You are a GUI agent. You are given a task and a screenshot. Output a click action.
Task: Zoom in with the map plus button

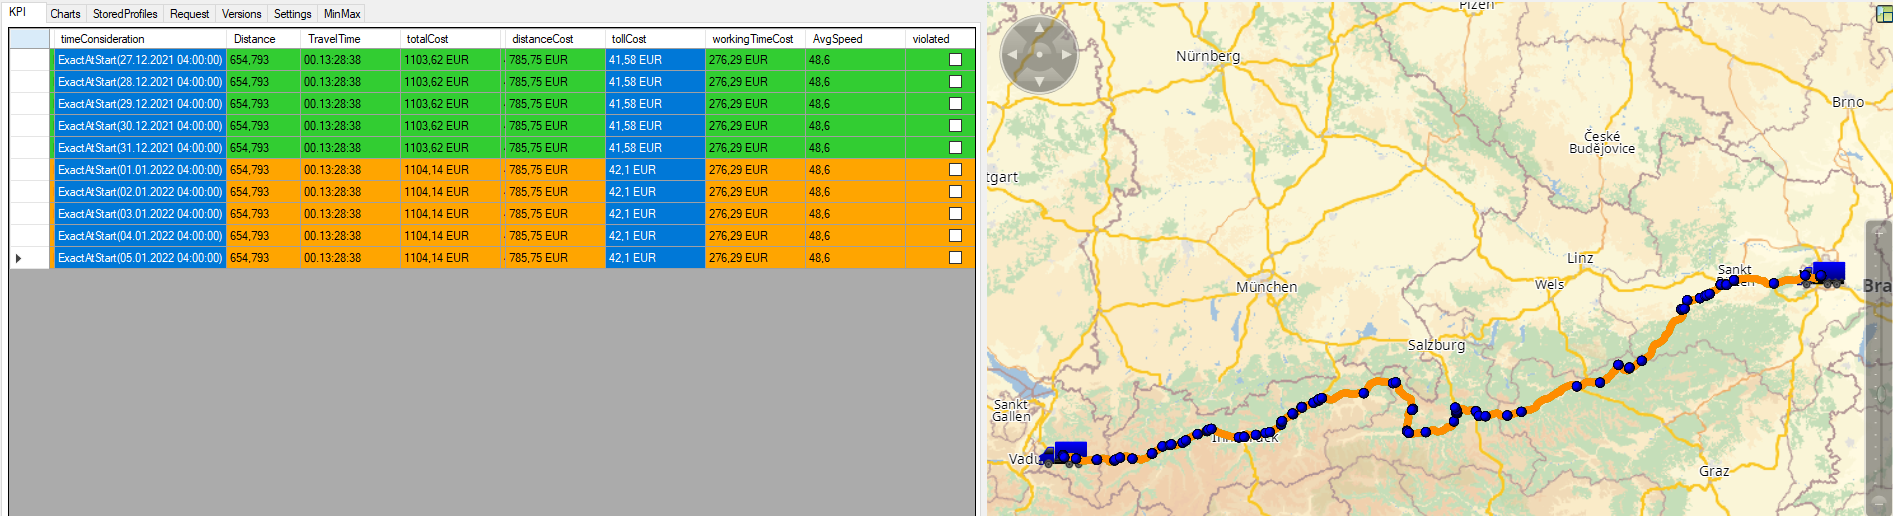(x=1879, y=233)
